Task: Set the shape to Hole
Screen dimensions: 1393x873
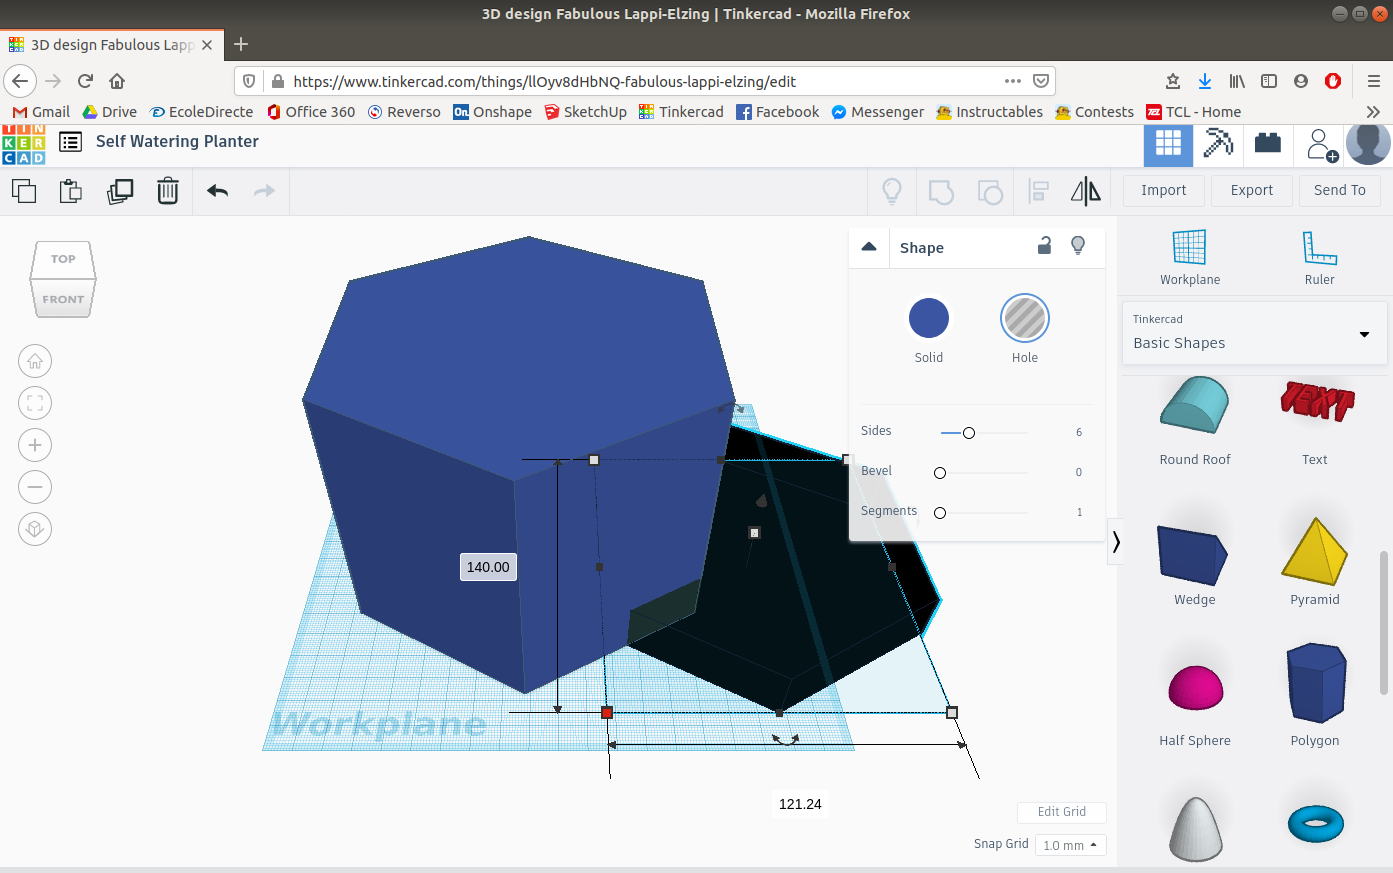Action: (x=1025, y=319)
